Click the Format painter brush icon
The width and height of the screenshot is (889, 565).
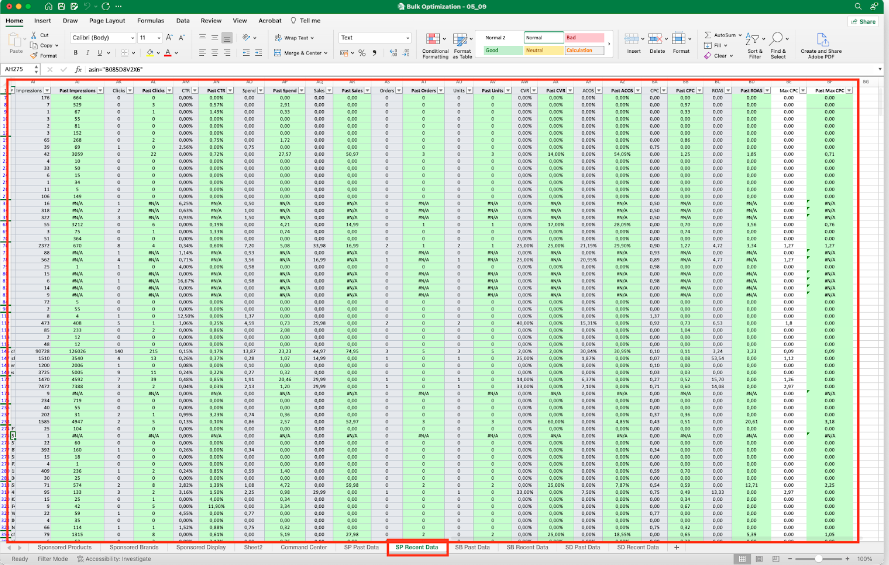tap(34, 56)
